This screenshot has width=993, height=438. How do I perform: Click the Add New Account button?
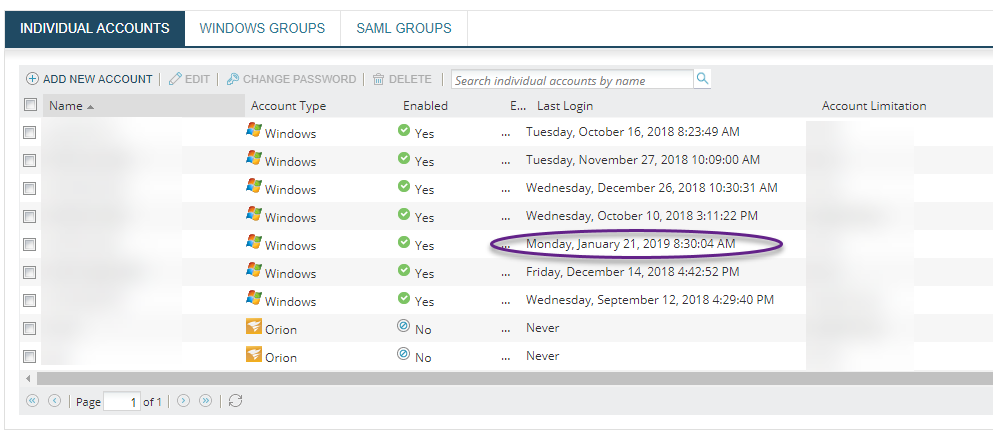point(89,79)
